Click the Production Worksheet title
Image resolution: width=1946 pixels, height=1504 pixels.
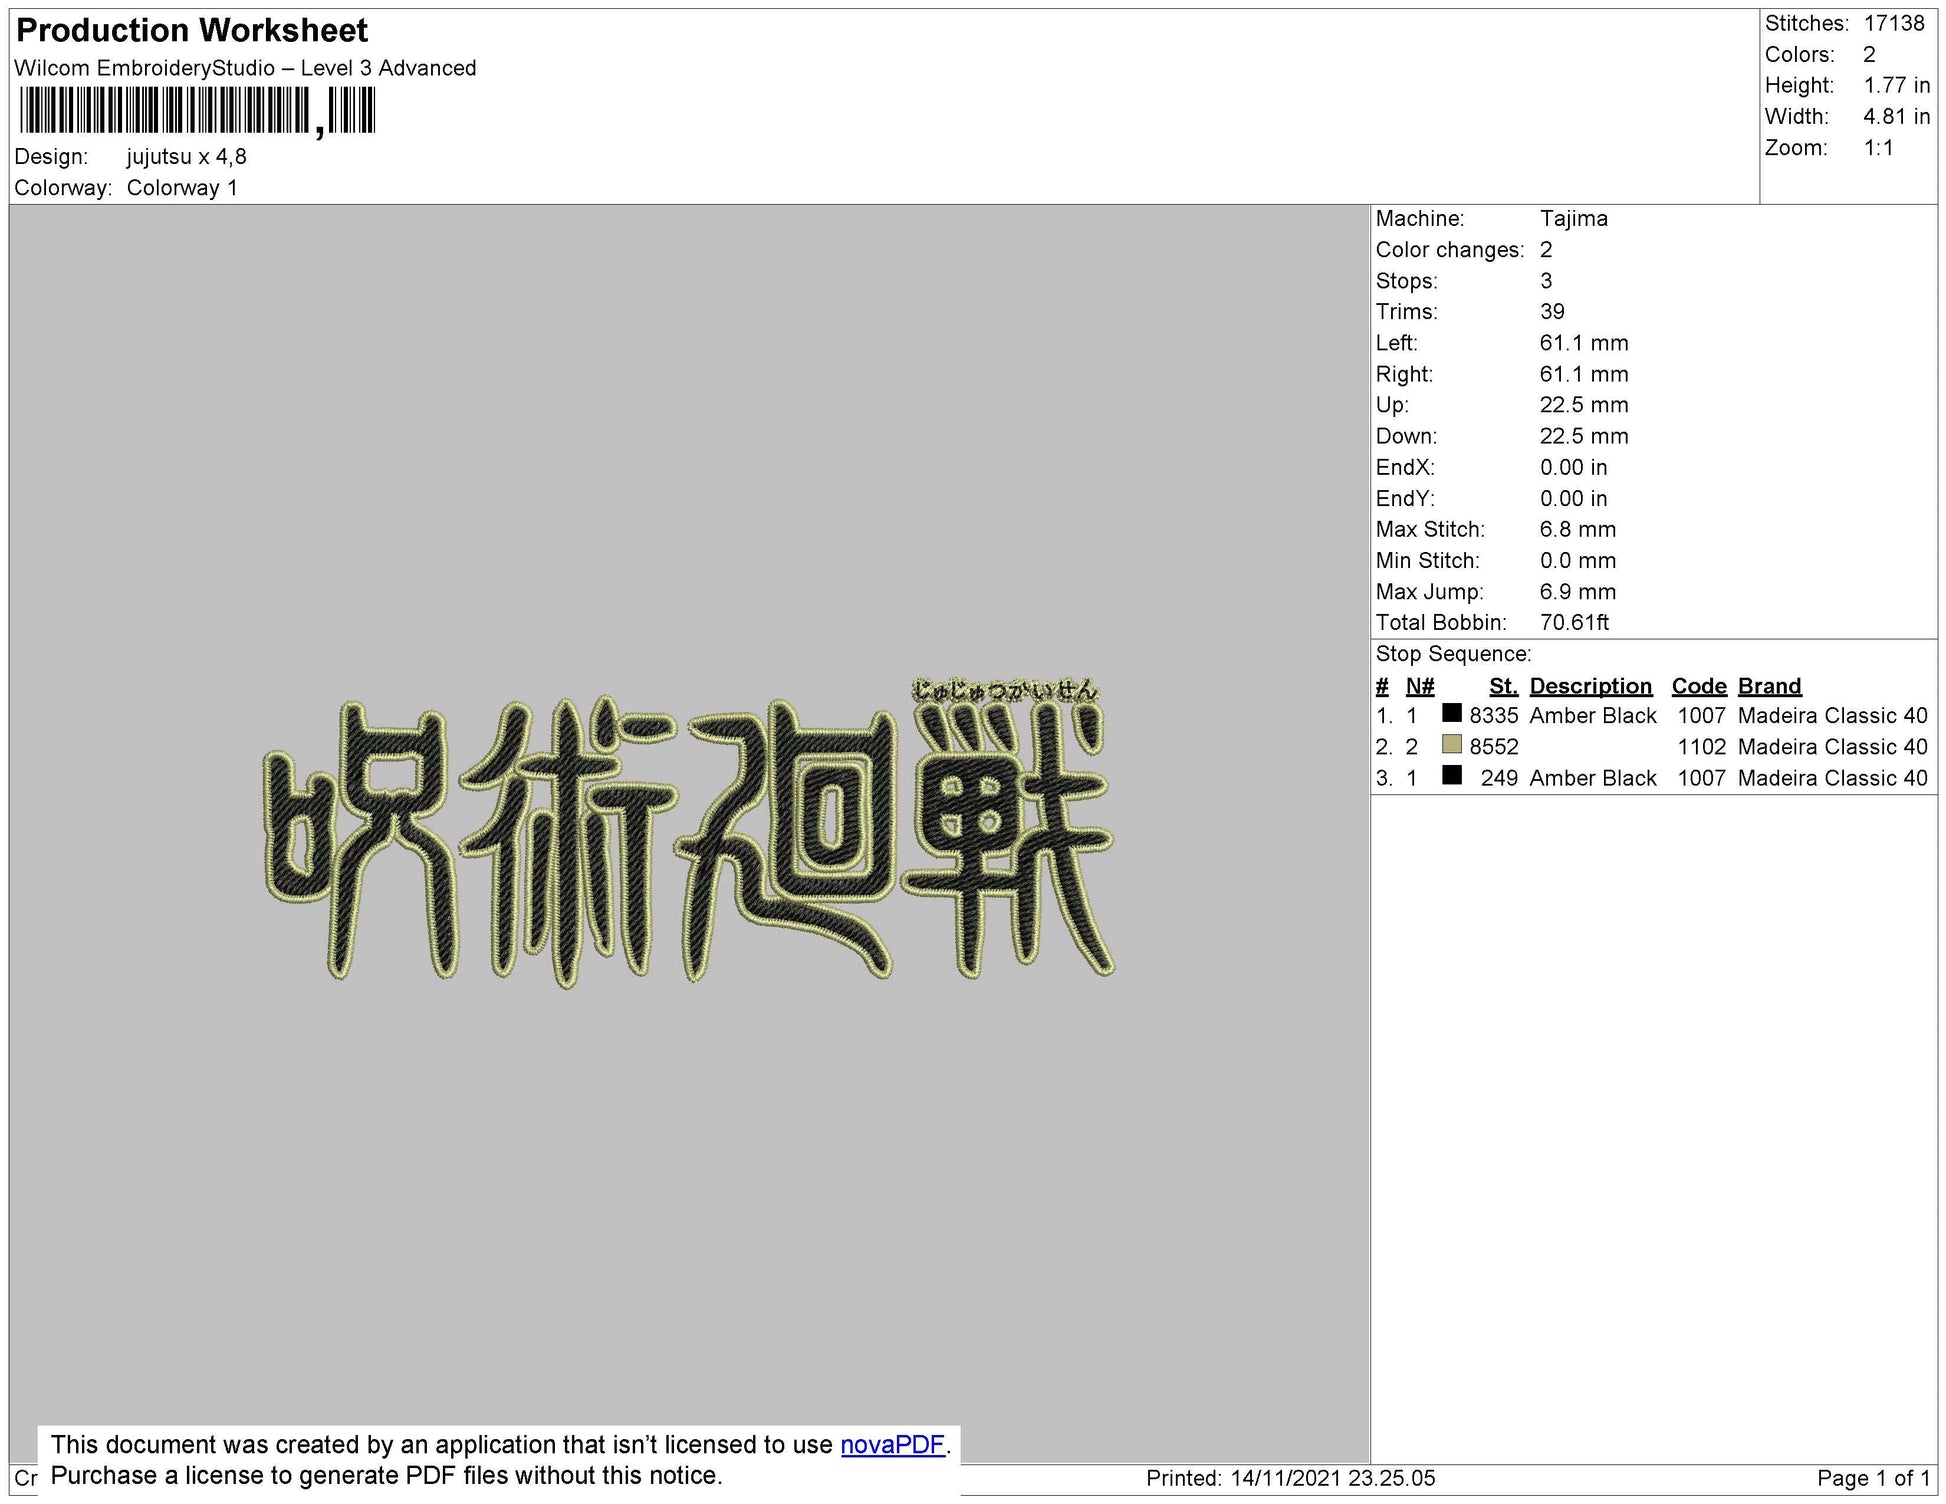[190, 30]
